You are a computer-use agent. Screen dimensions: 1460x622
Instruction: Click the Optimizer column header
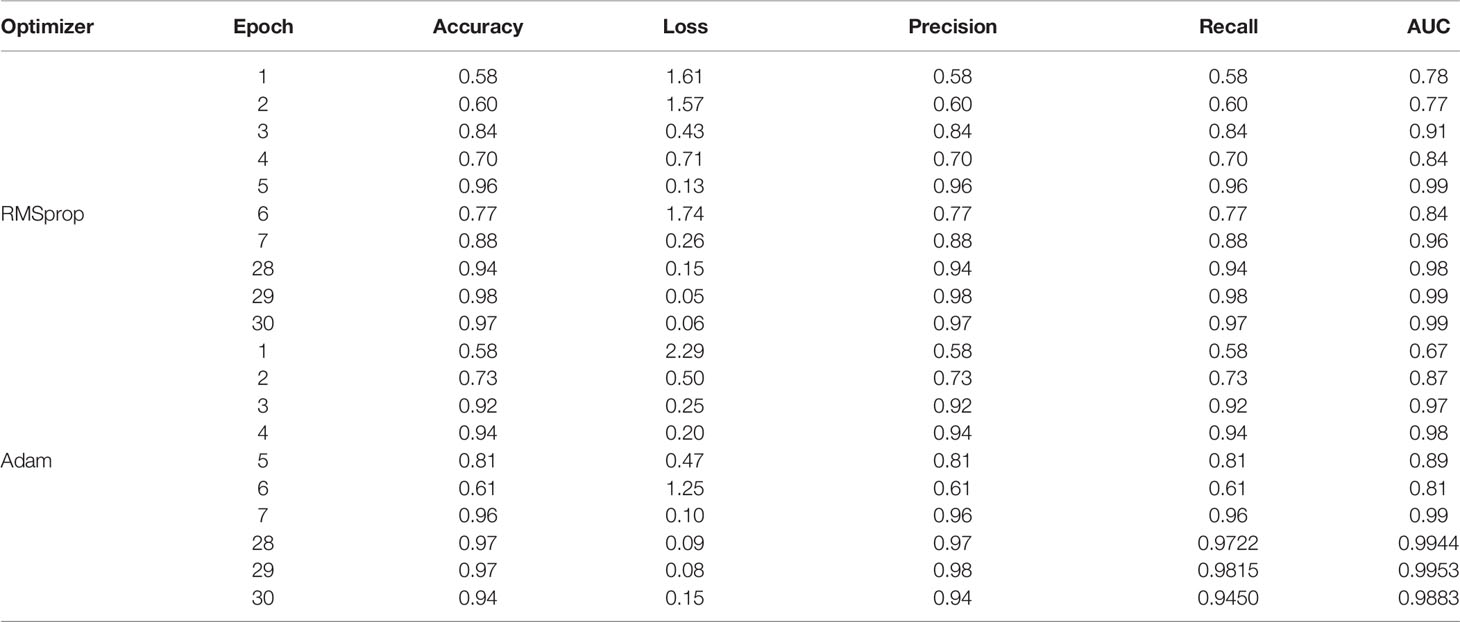tap(47, 28)
